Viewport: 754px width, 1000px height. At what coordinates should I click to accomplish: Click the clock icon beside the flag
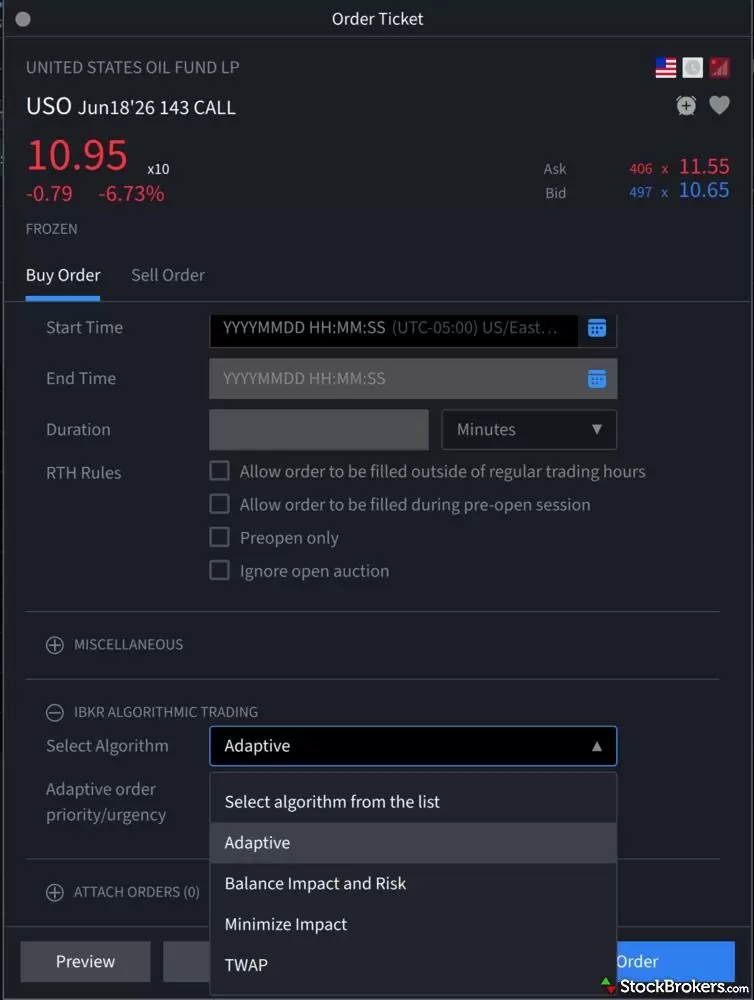coord(692,68)
